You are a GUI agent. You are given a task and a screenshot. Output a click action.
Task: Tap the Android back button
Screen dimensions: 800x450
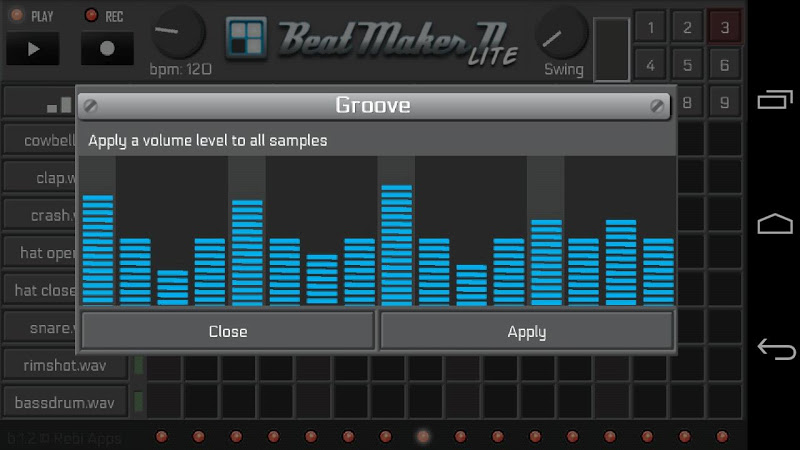tap(776, 349)
